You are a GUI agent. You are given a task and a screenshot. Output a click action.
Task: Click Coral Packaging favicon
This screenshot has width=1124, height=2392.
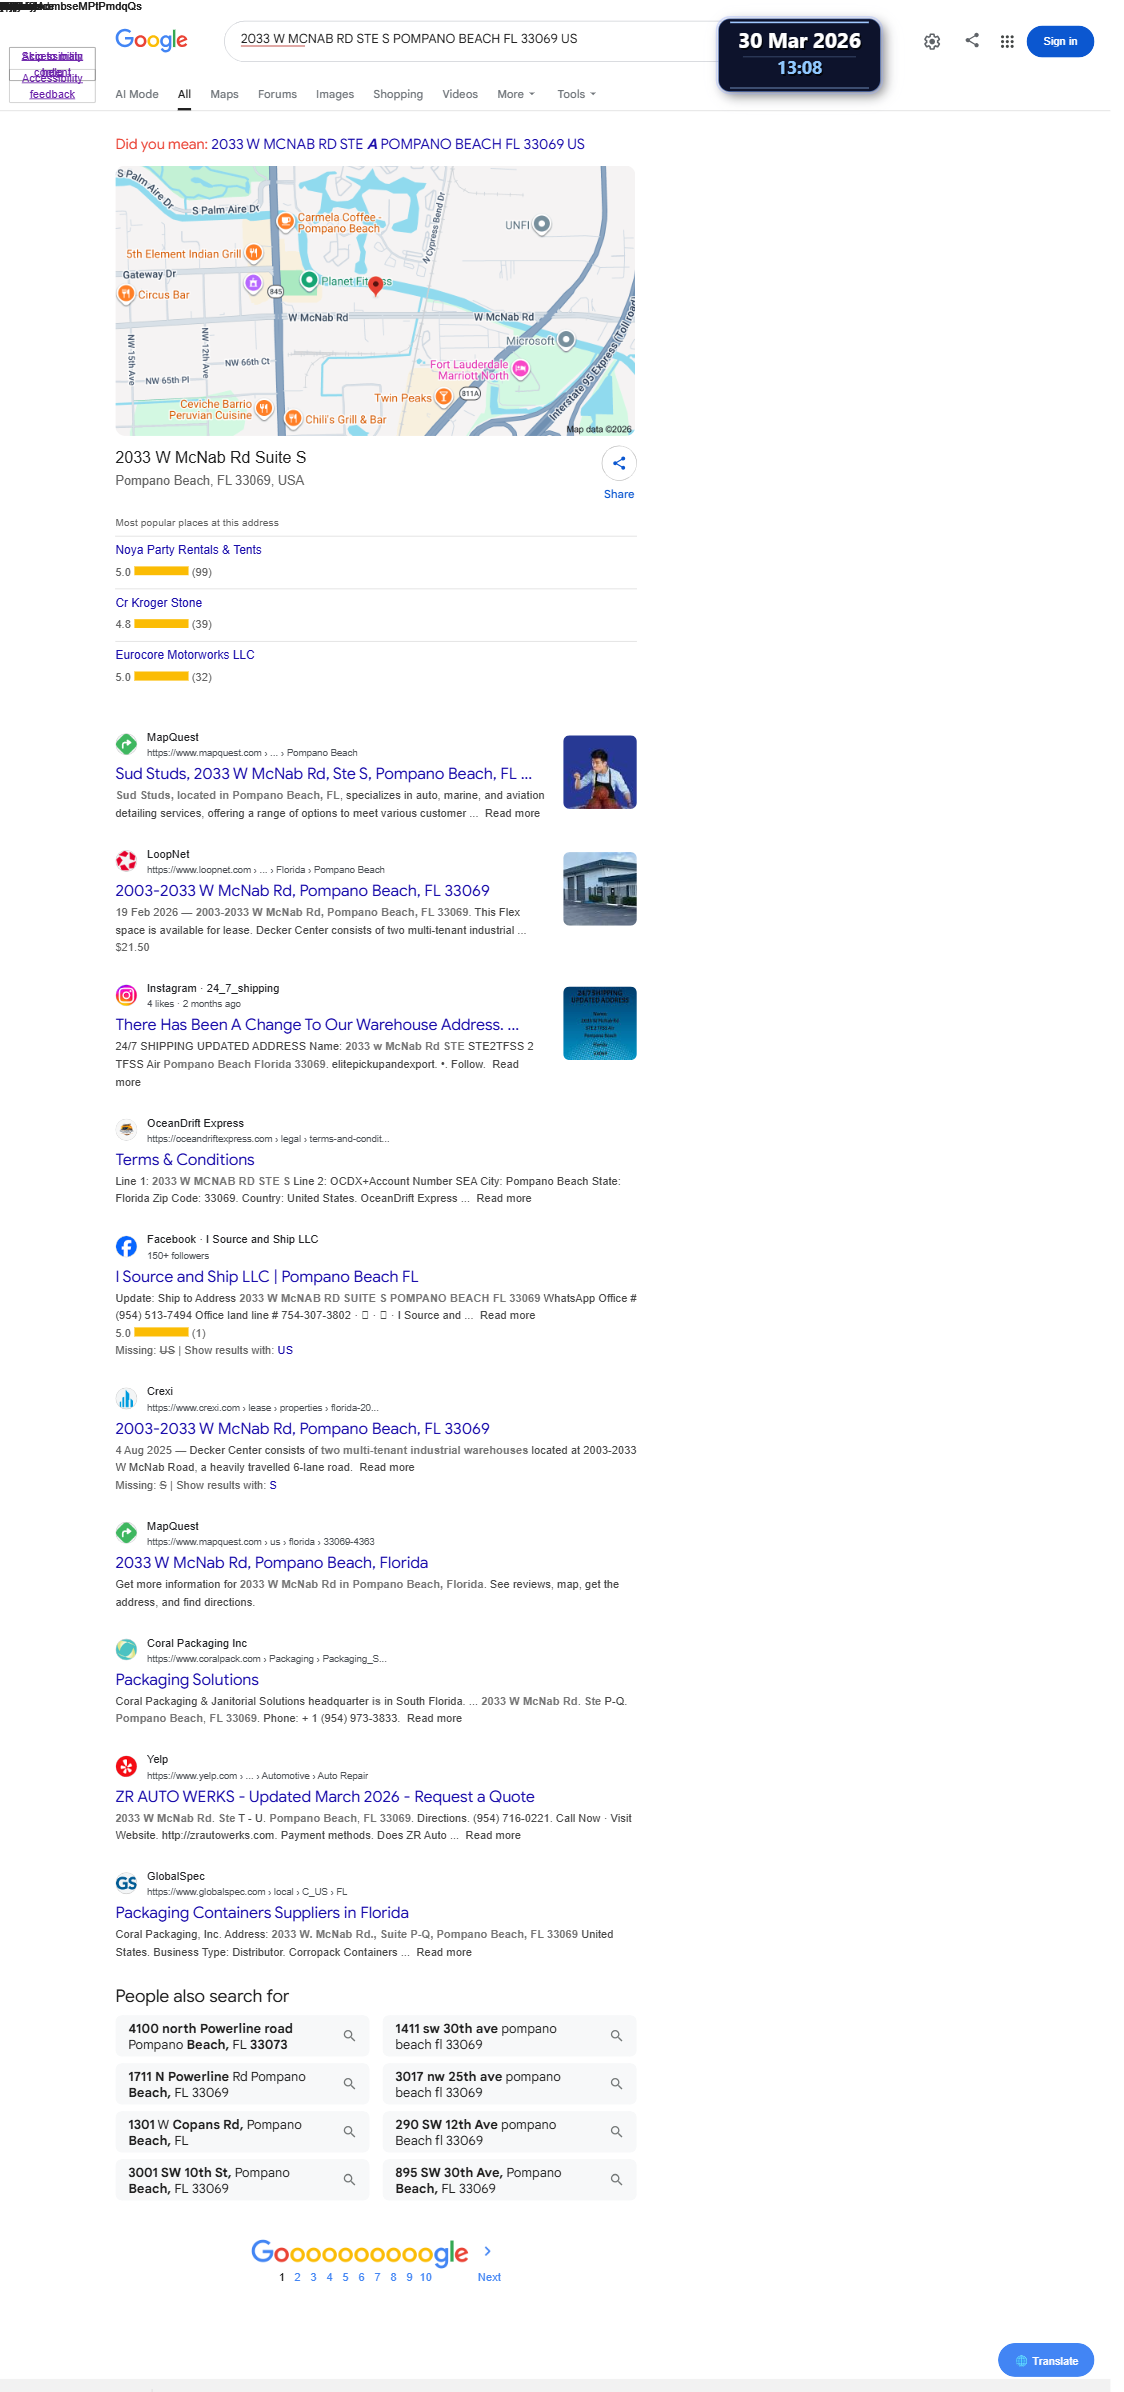click(x=126, y=1650)
